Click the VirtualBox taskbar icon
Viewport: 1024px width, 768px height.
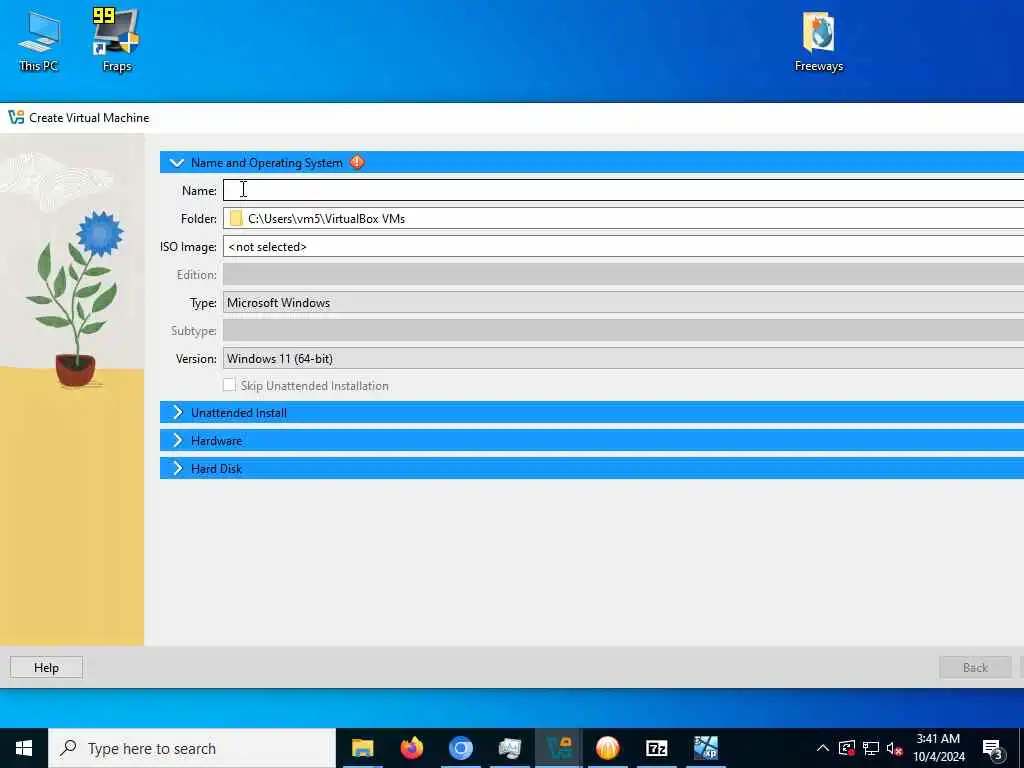coord(558,748)
